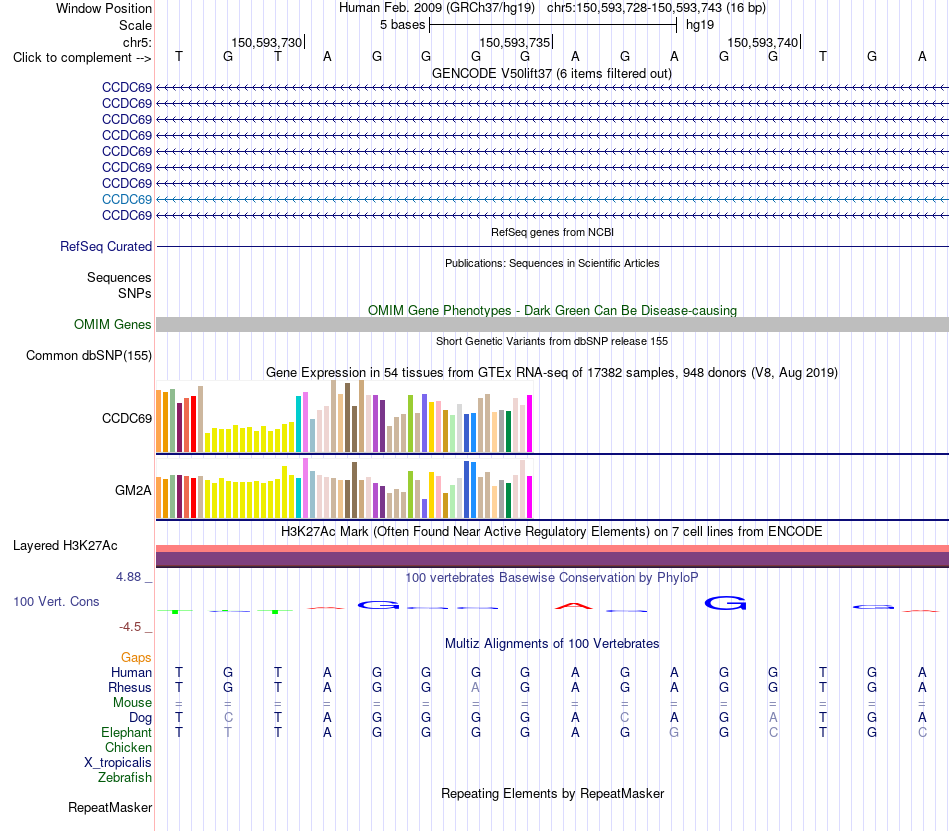Click the gray OMIM Genes bar
Image resolution: width=950 pixels, height=831 pixels.
[x=552, y=325]
